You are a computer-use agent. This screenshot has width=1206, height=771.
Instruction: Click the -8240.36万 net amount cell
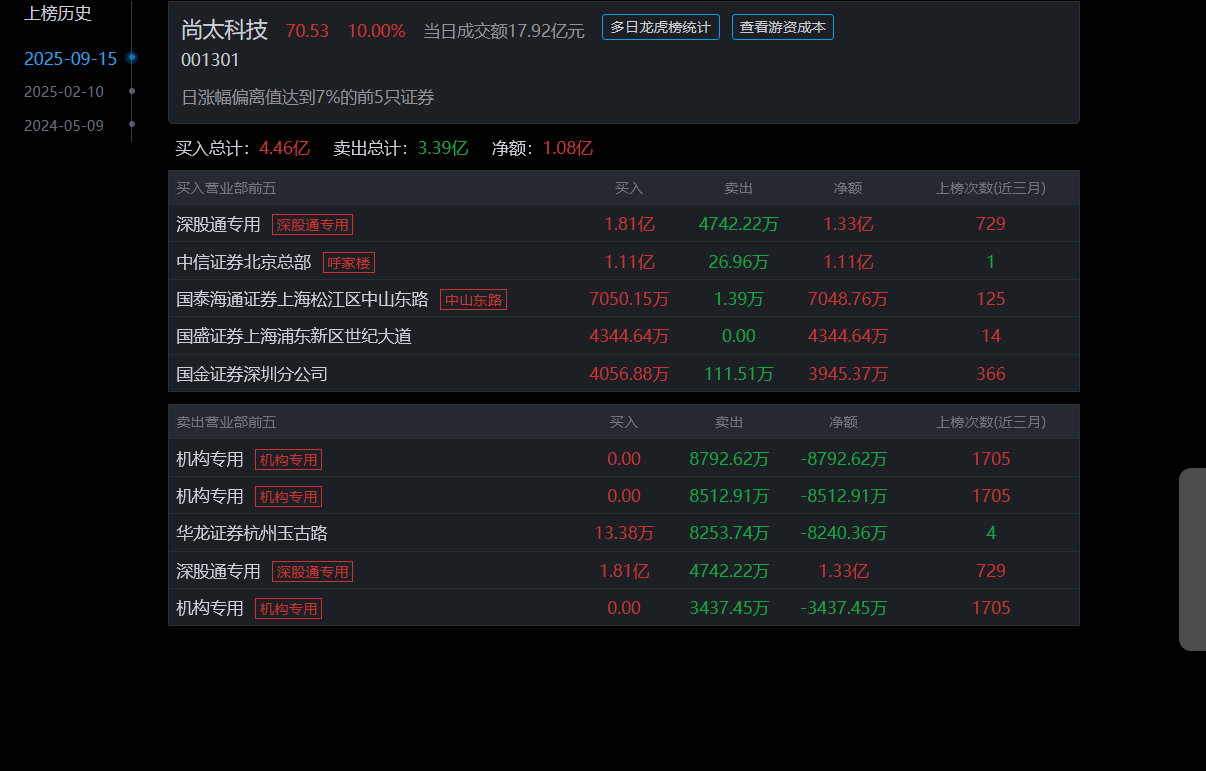click(843, 533)
